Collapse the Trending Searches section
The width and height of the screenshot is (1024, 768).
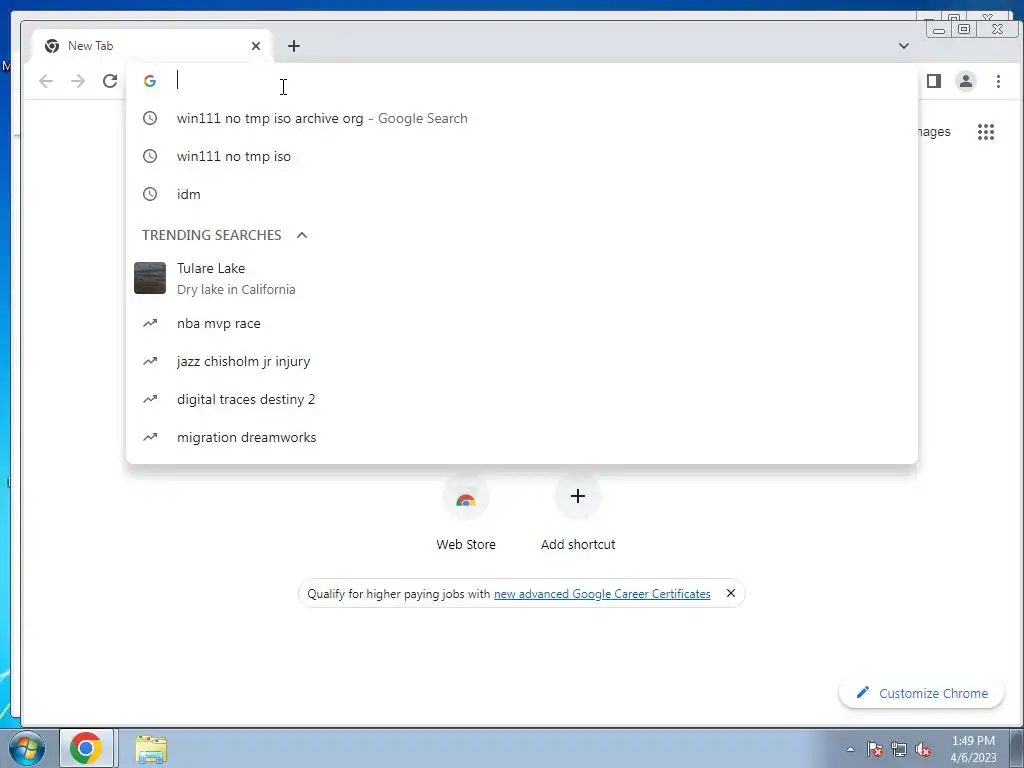(x=302, y=235)
